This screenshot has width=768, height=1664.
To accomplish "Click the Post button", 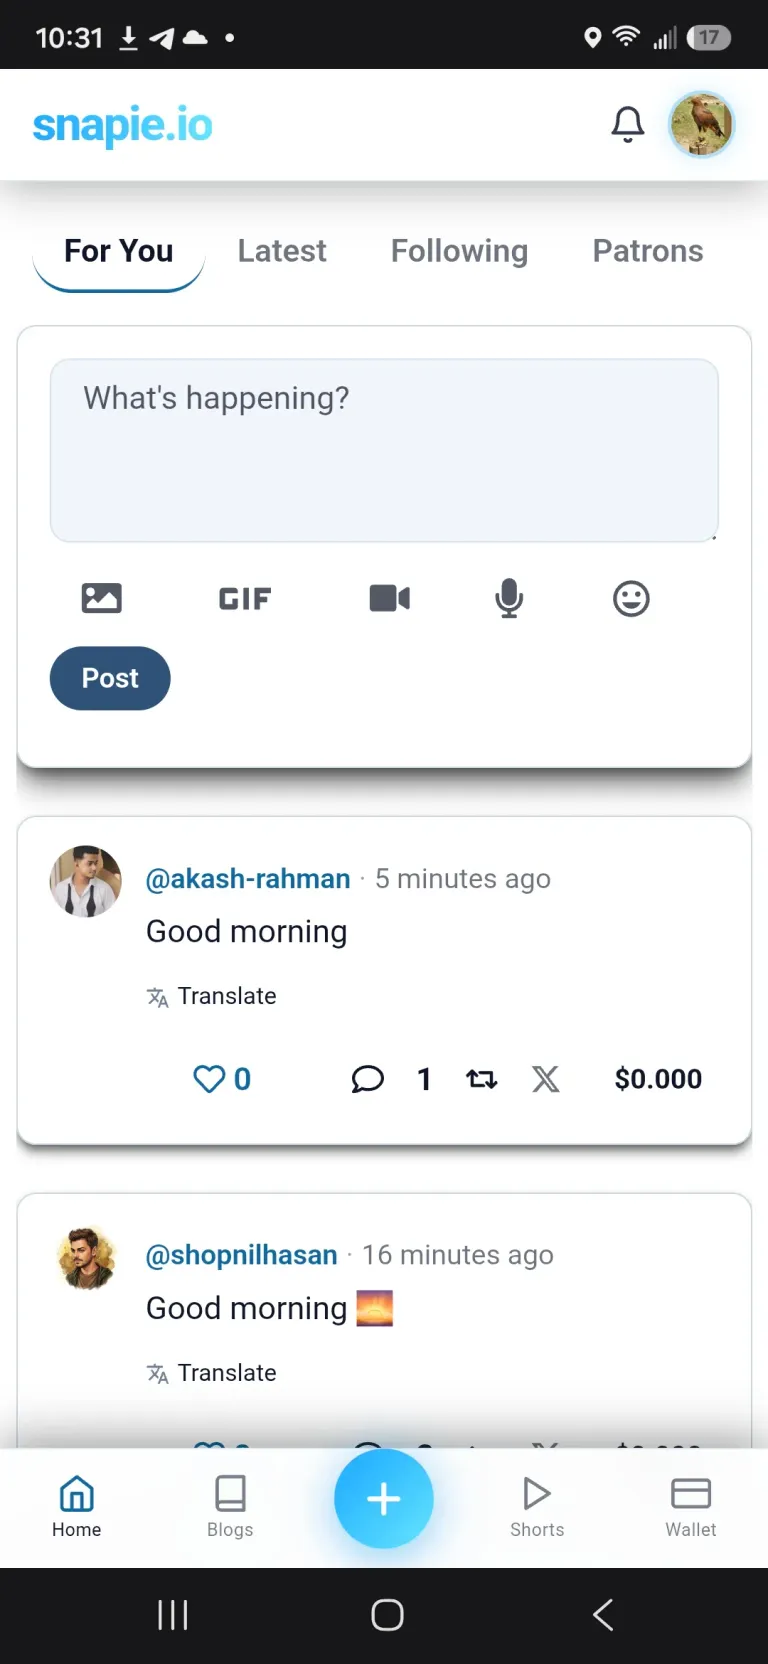I will click(110, 678).
